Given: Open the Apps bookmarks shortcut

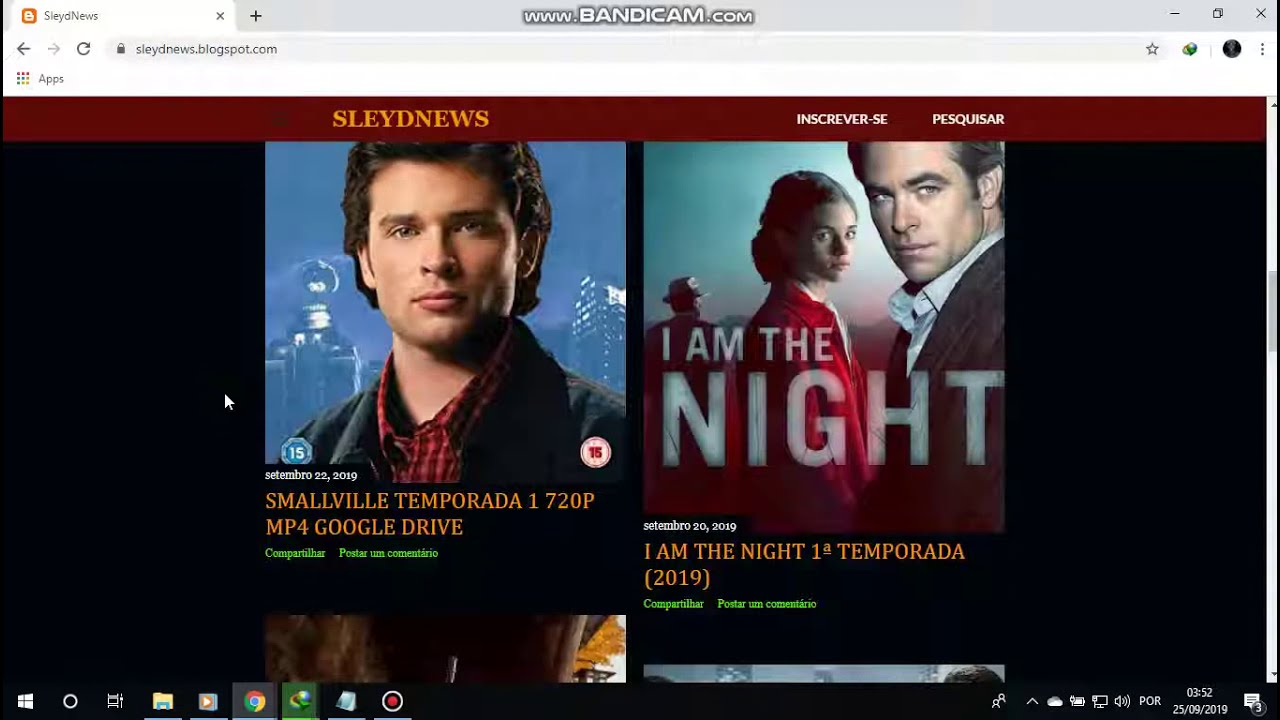Looking at the screenshot, I should point(40,79).
